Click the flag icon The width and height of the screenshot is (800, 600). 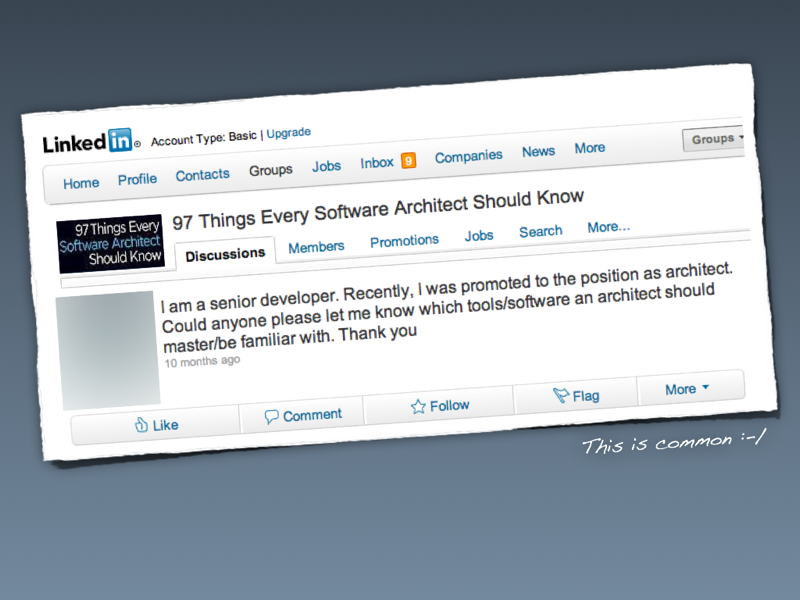[561, 395]
